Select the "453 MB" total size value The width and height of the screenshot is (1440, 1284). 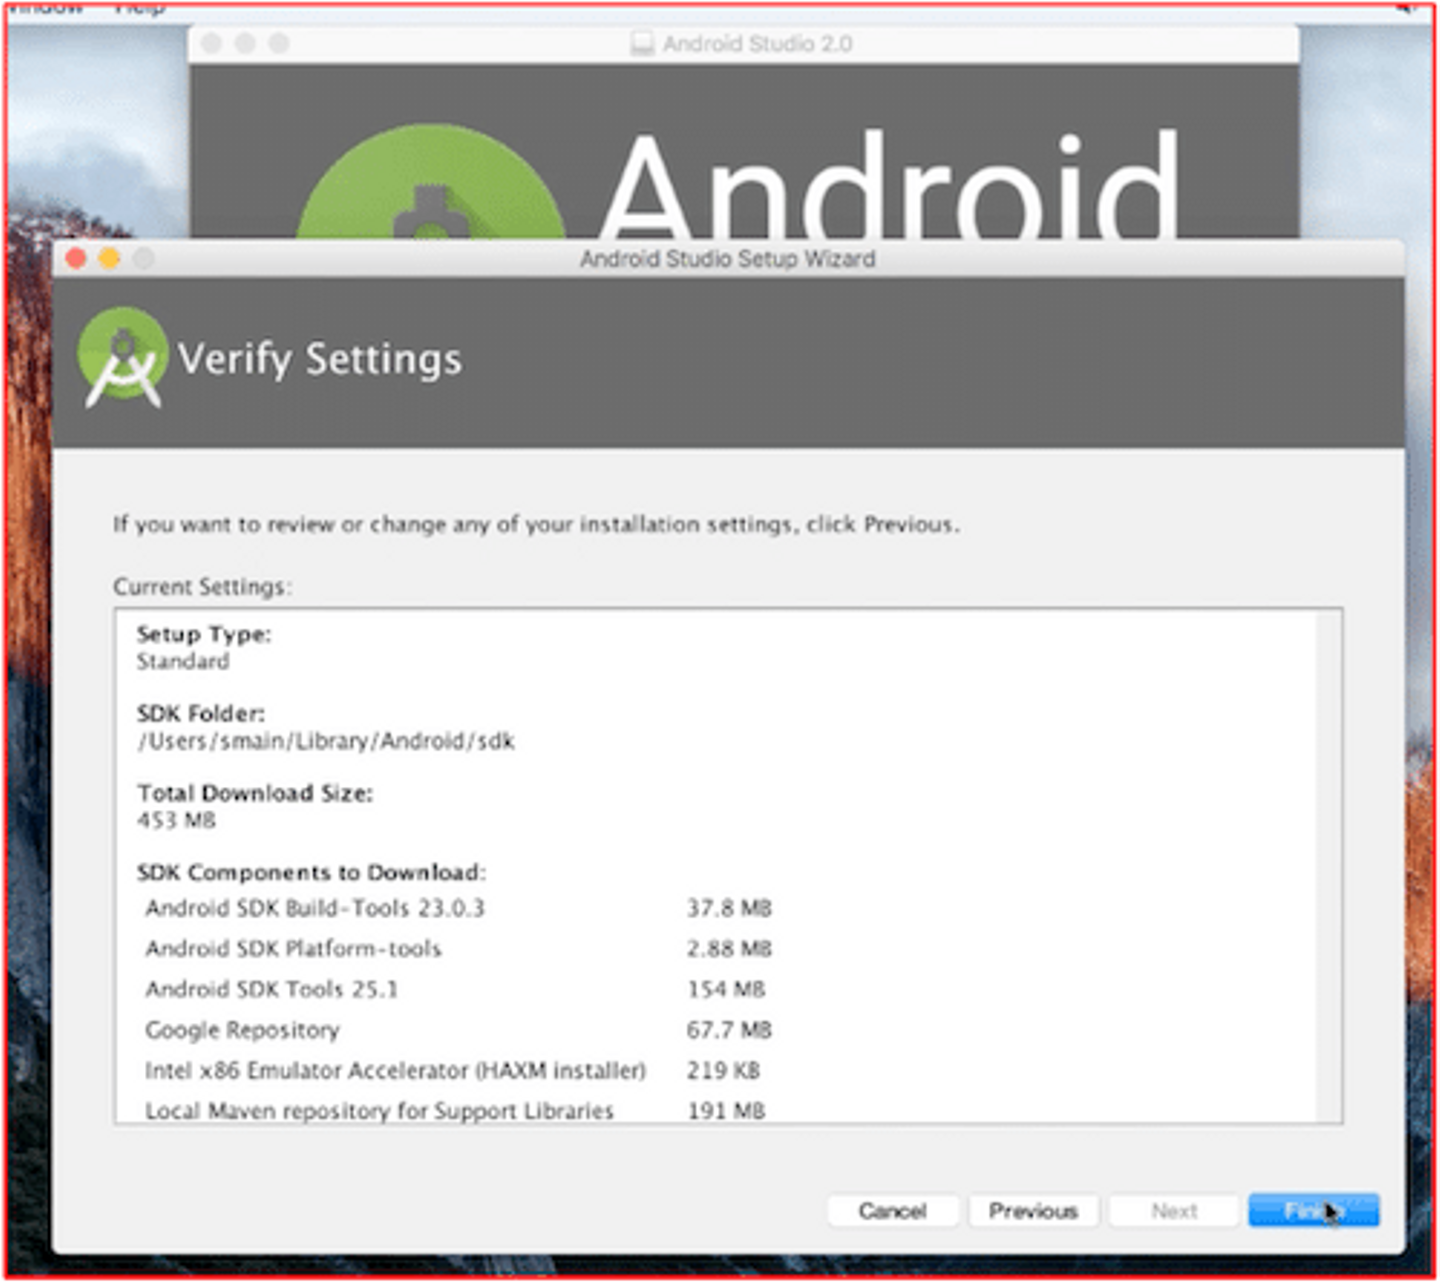[176, 821]
